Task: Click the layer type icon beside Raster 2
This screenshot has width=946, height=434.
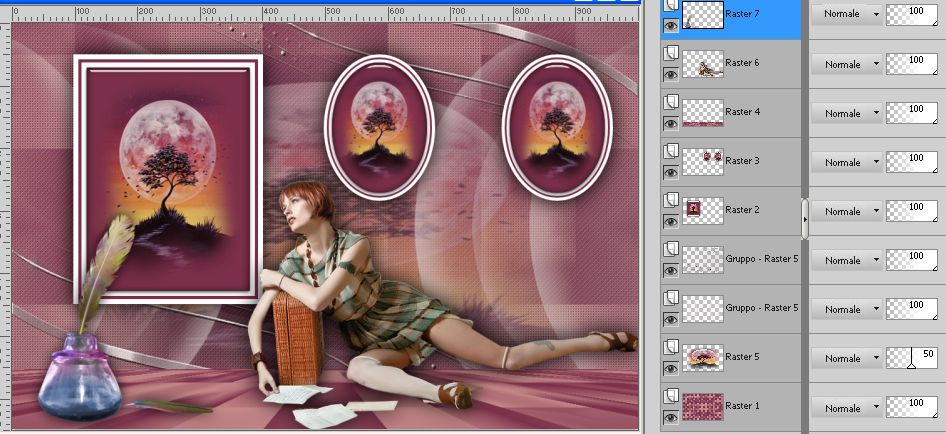Action: [x=670, y=201]
